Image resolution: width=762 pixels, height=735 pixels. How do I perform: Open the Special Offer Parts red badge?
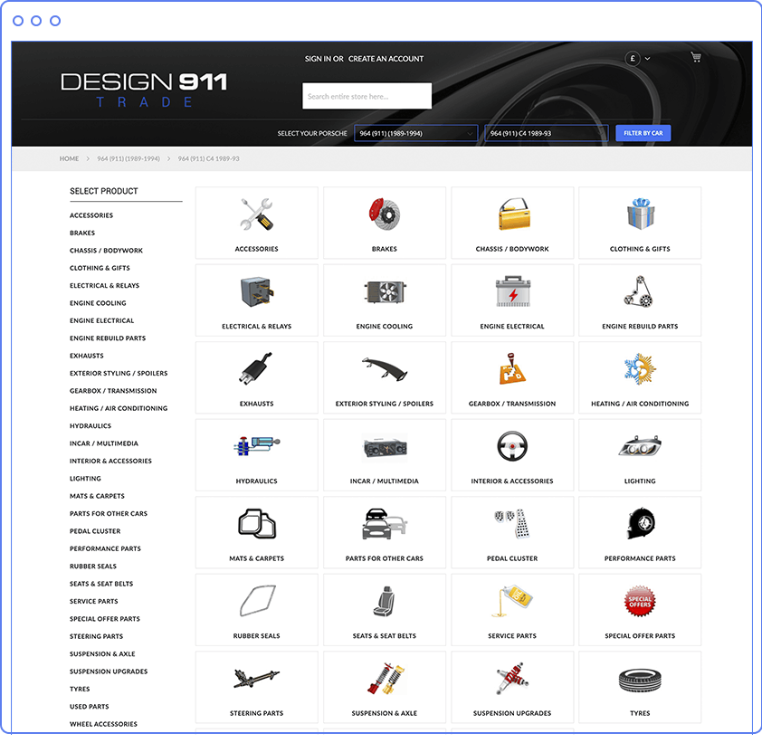(639, 602)
